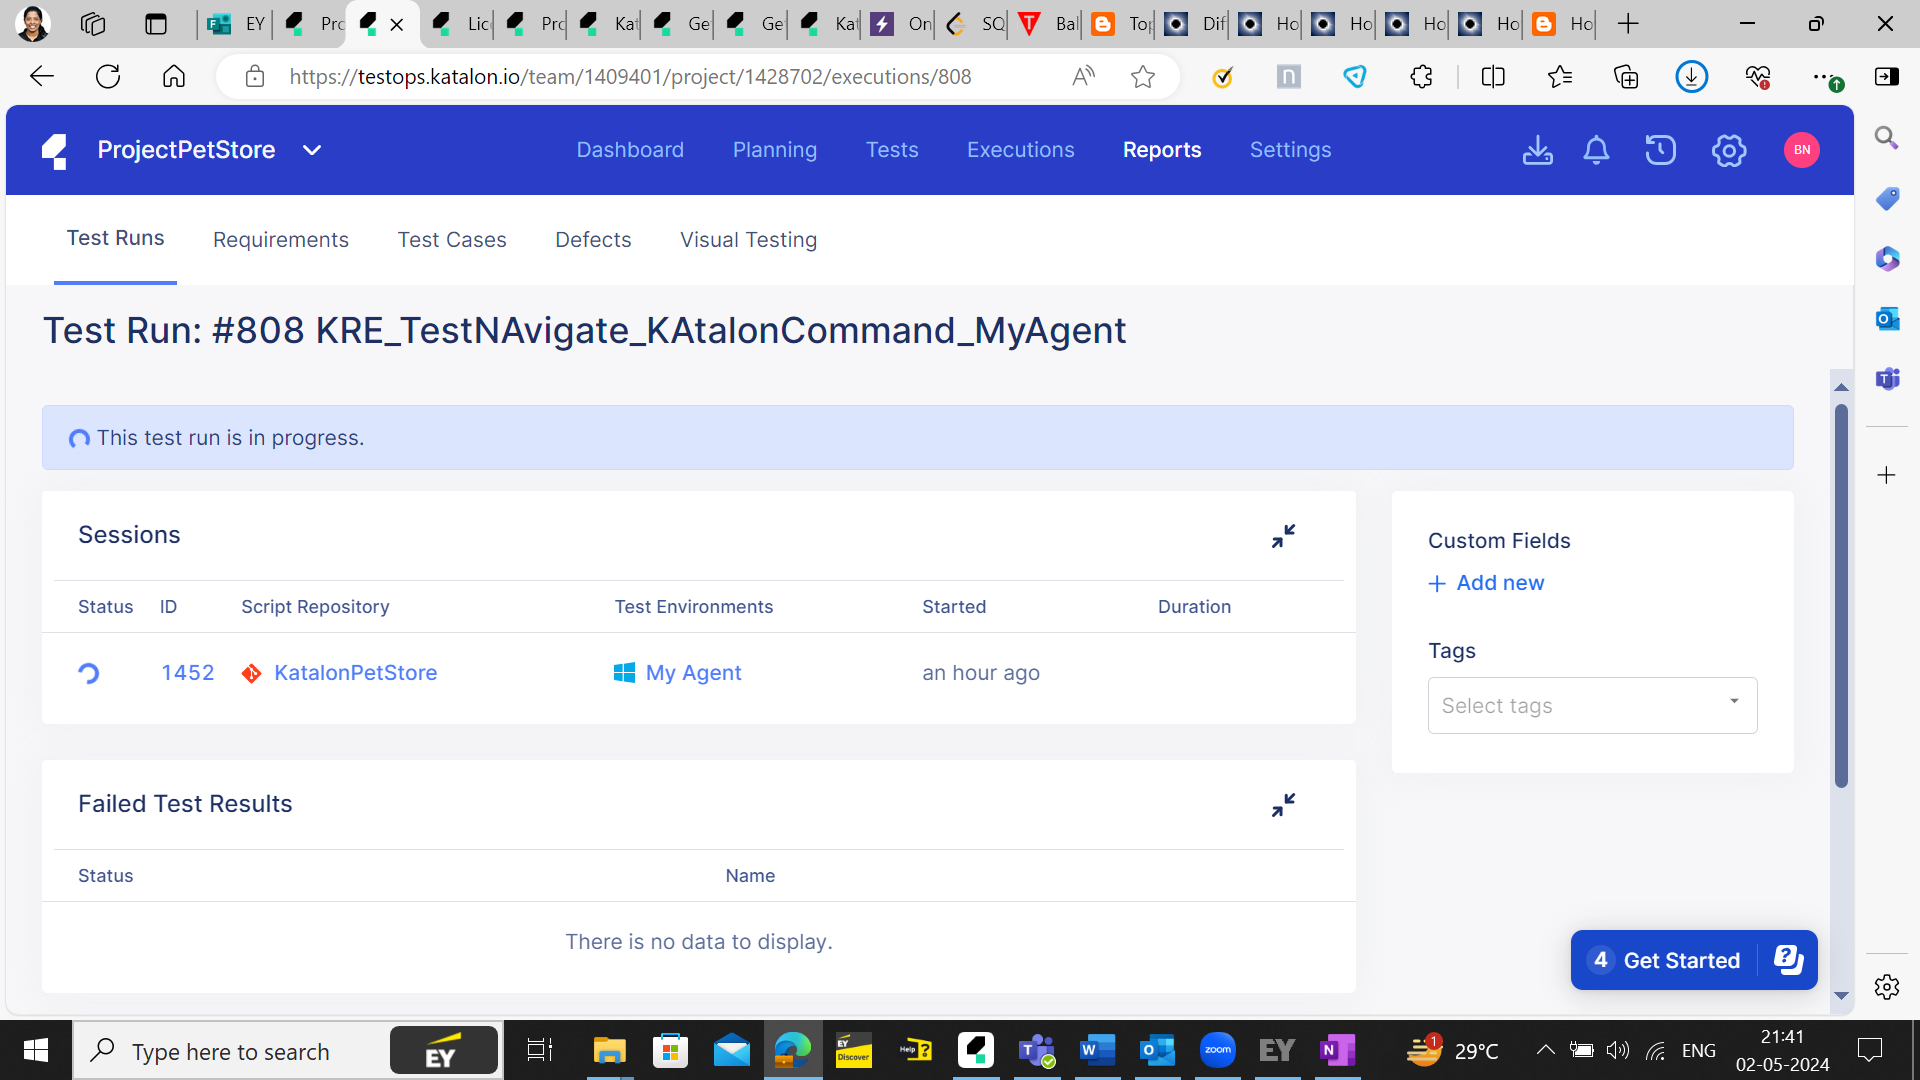Open the Executions menu
The width and height of the screenshot is (1920, 1080).
tap(1020, 150)
